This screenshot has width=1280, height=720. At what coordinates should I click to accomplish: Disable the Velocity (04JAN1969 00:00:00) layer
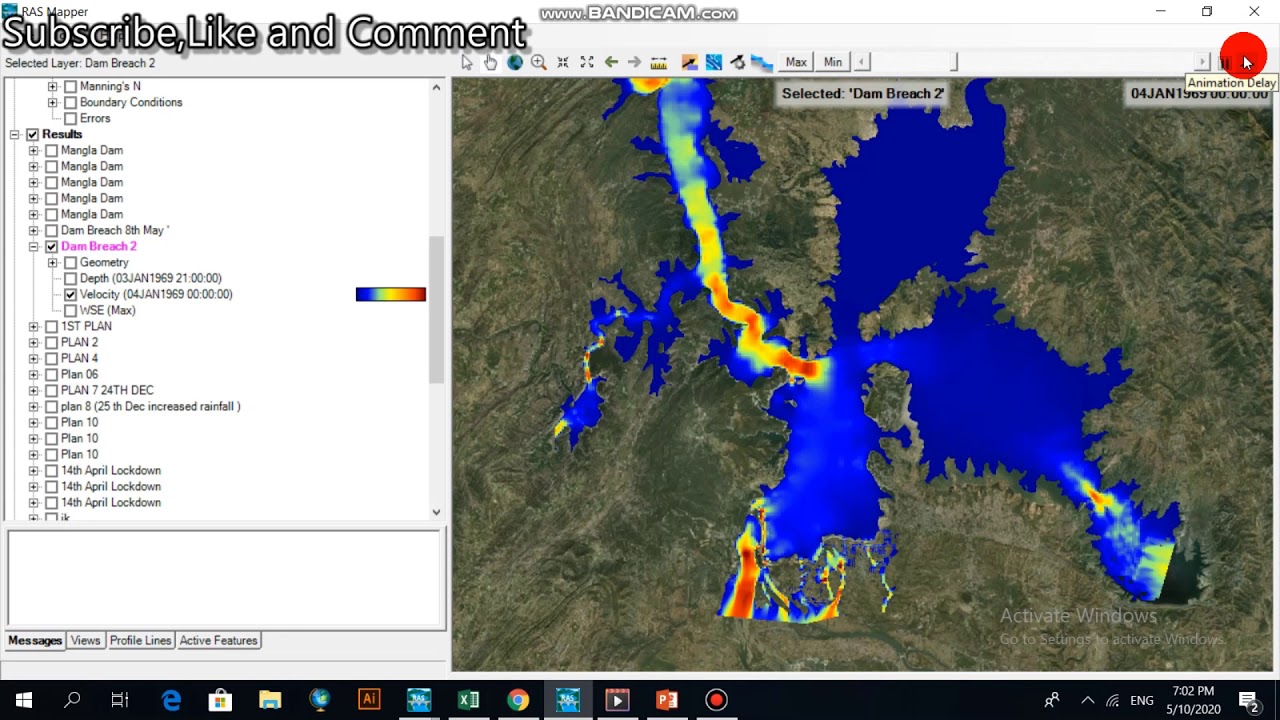[70, 294]
